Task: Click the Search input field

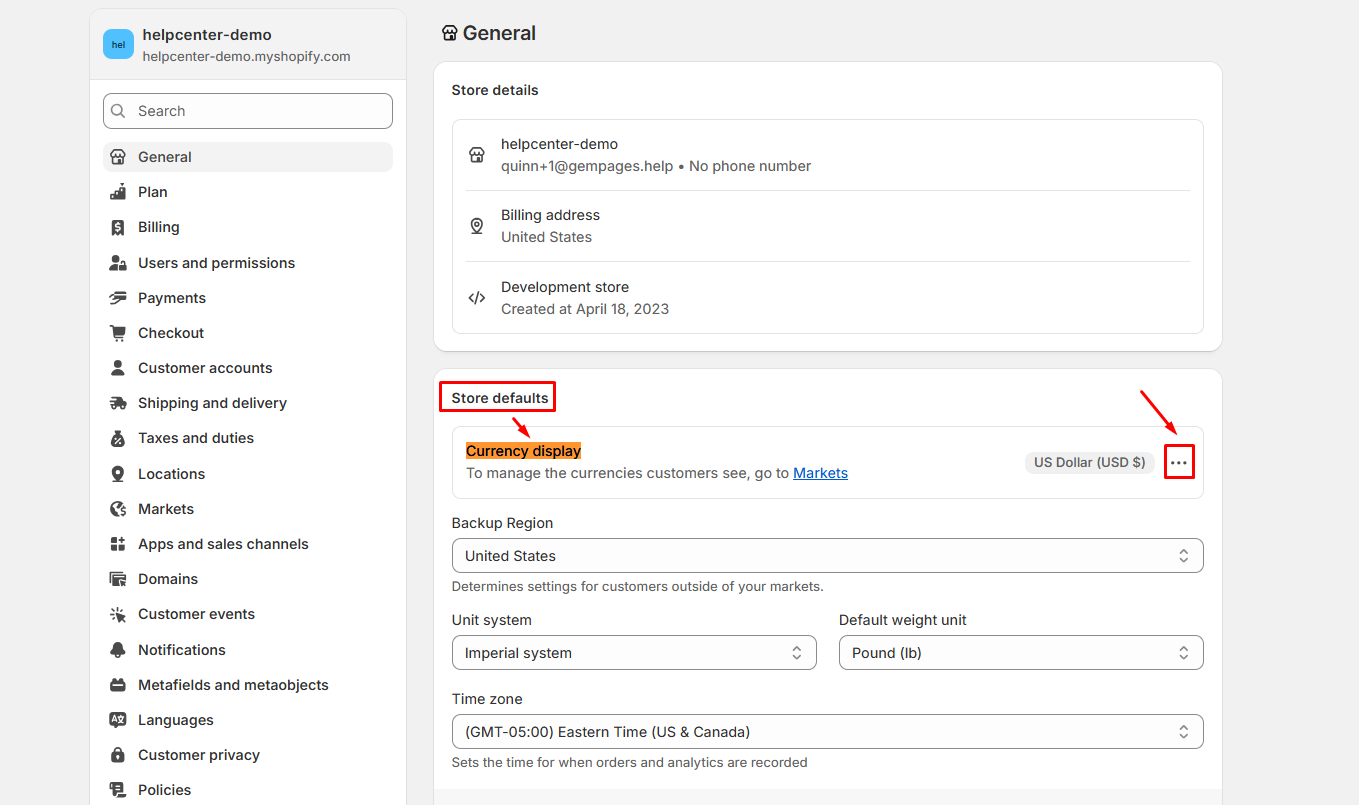Action: pyautogui.click(x=248, y=111)
